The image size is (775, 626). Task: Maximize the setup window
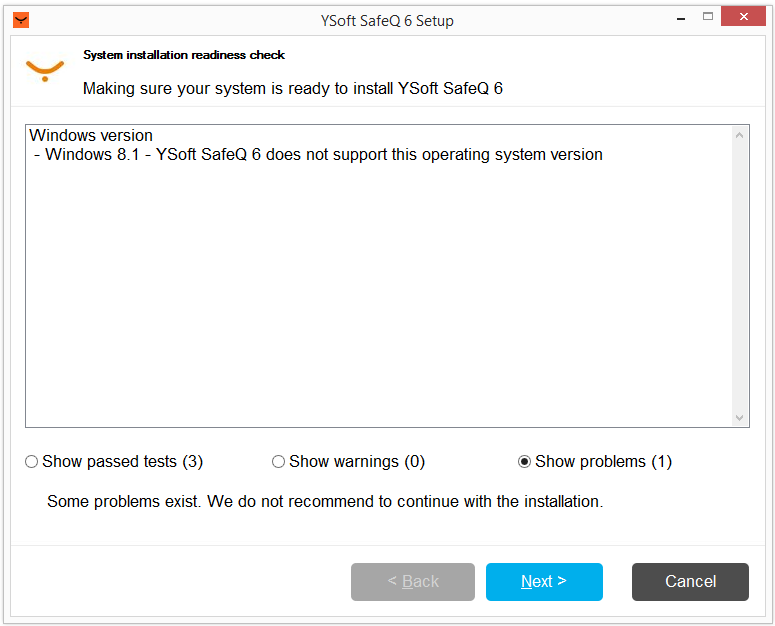[708, 17]
